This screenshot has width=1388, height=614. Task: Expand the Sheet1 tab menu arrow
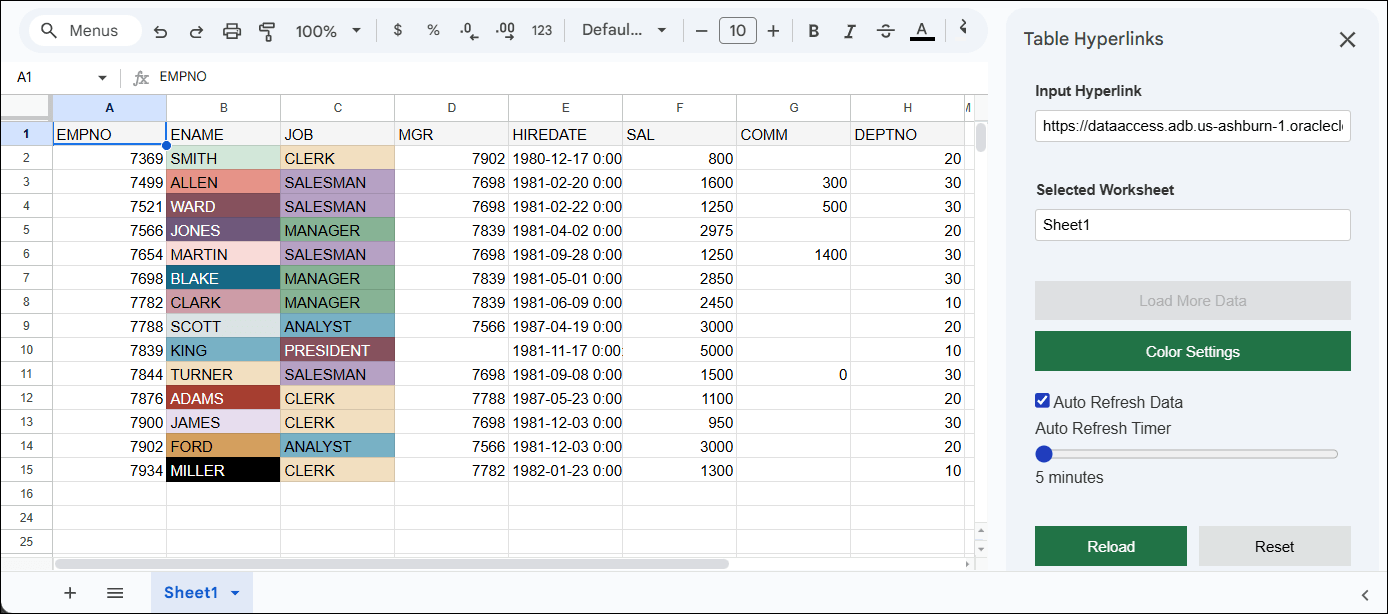pyautogui.click(x=234, y=592)
